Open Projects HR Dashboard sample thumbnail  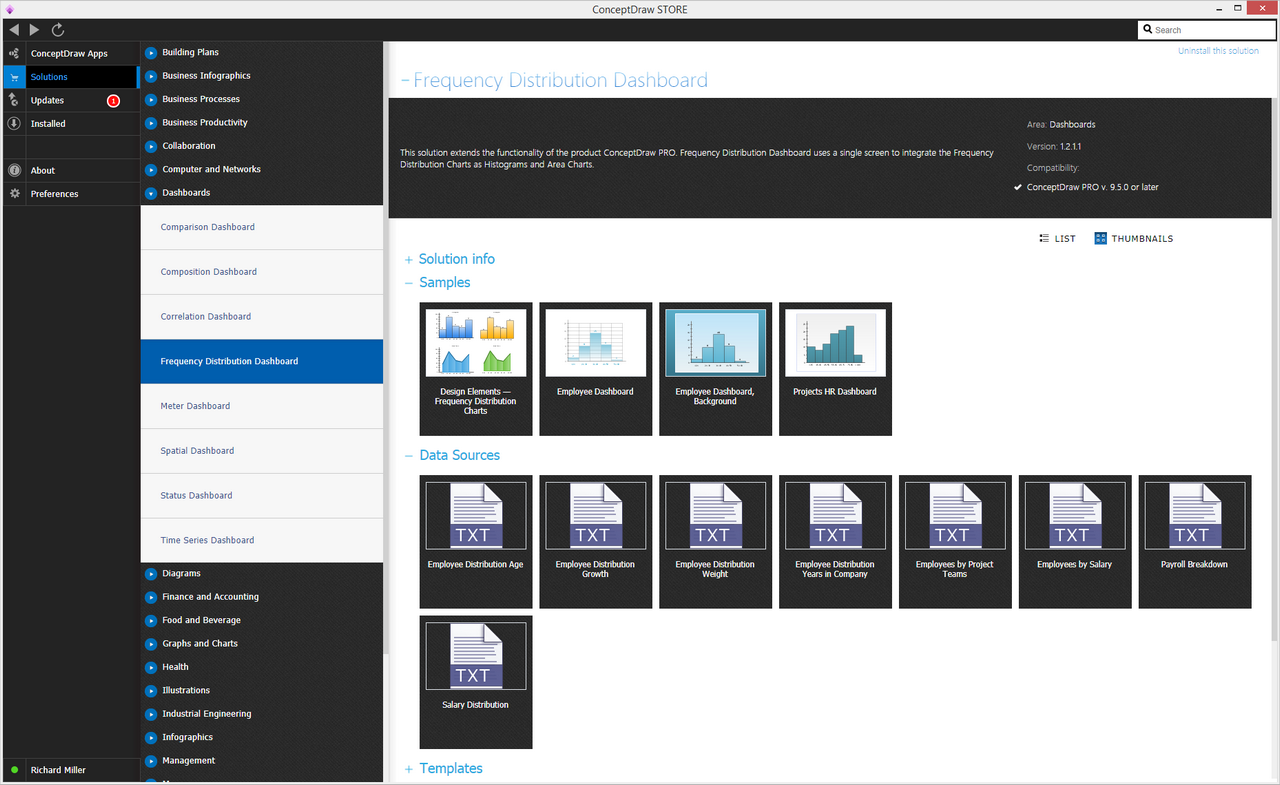click(x=835, y=369)
